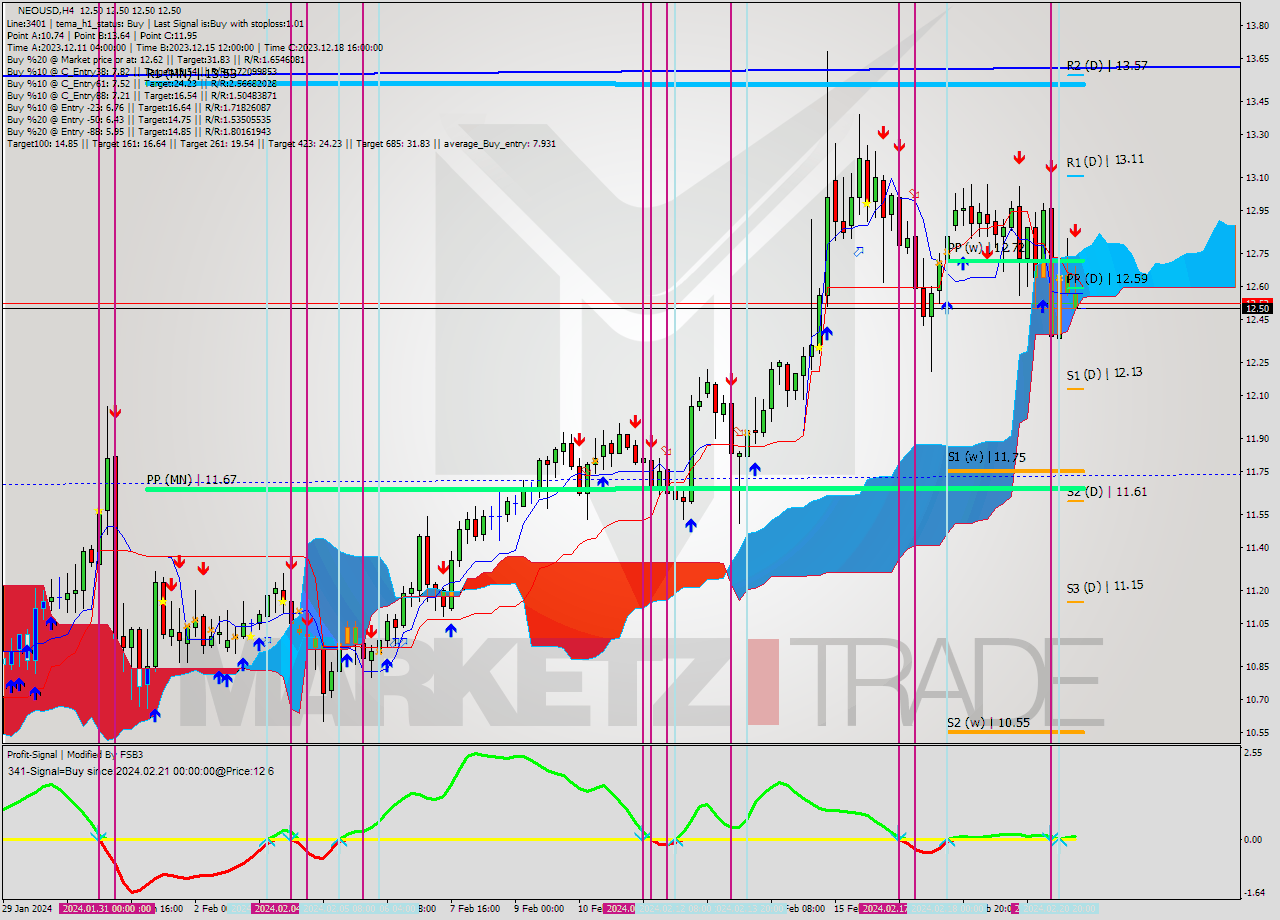
Task: Click the 'PP (MN) | 11.67' monthly pivot label
Action: coord(192,480)
